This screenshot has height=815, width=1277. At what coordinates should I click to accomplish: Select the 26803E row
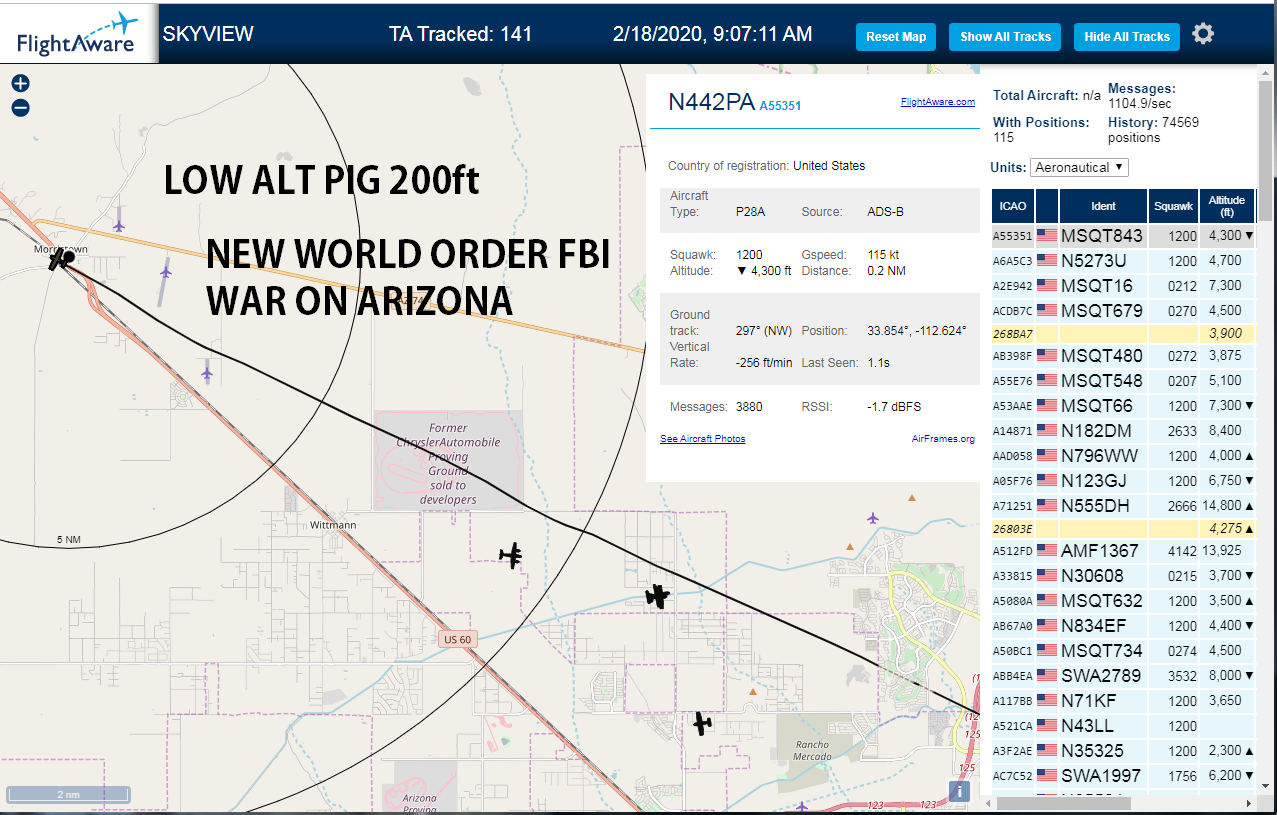tap(1123, 528)
